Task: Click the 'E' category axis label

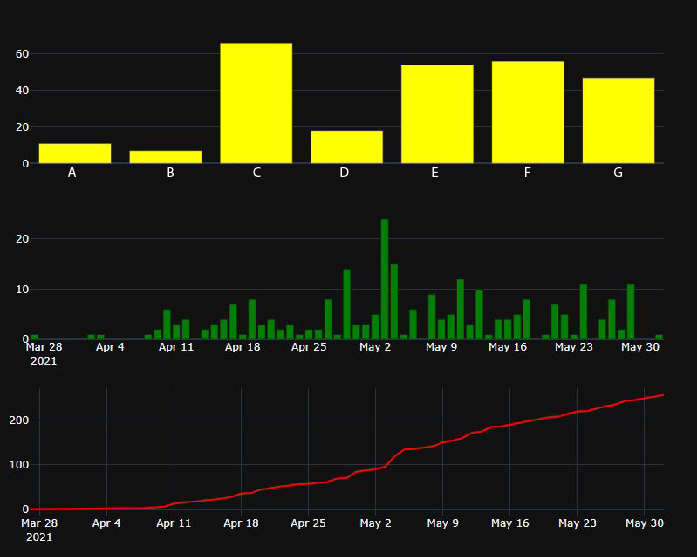Action: coord(435,172)
